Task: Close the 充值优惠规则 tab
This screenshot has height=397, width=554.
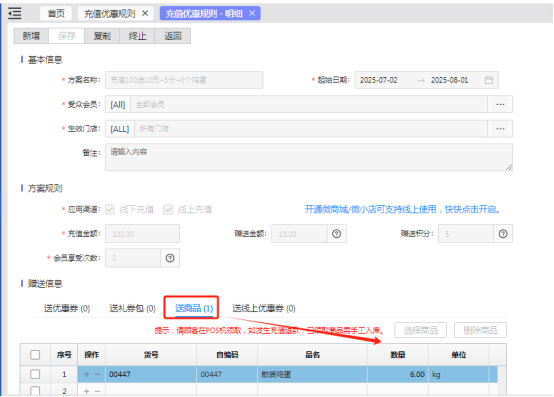Action: [x=145, y=13]
